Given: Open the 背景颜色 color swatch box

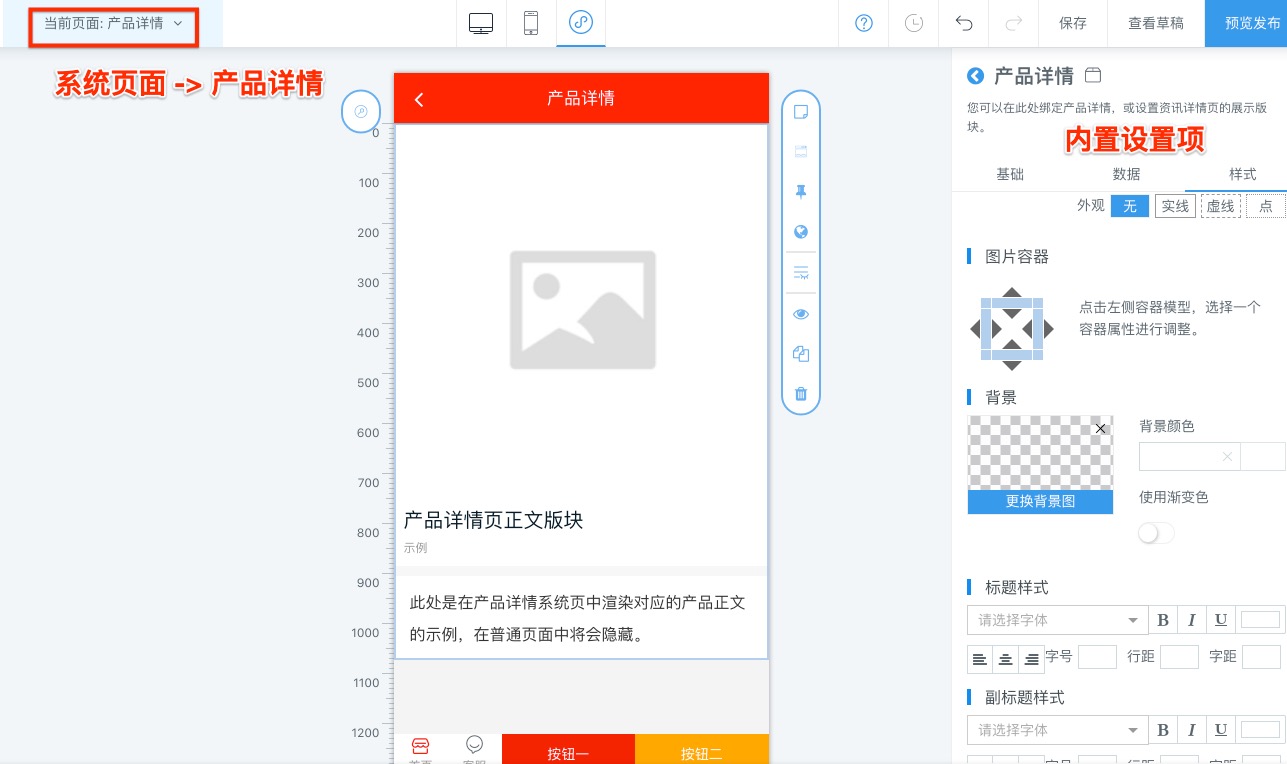Looking at the screenshot, I should [x=1263, y=457].
